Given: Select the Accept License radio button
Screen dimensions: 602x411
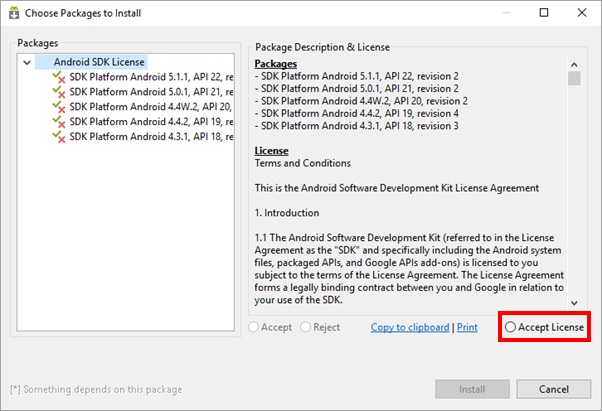Looking at the screenshot, I should 510,327.
